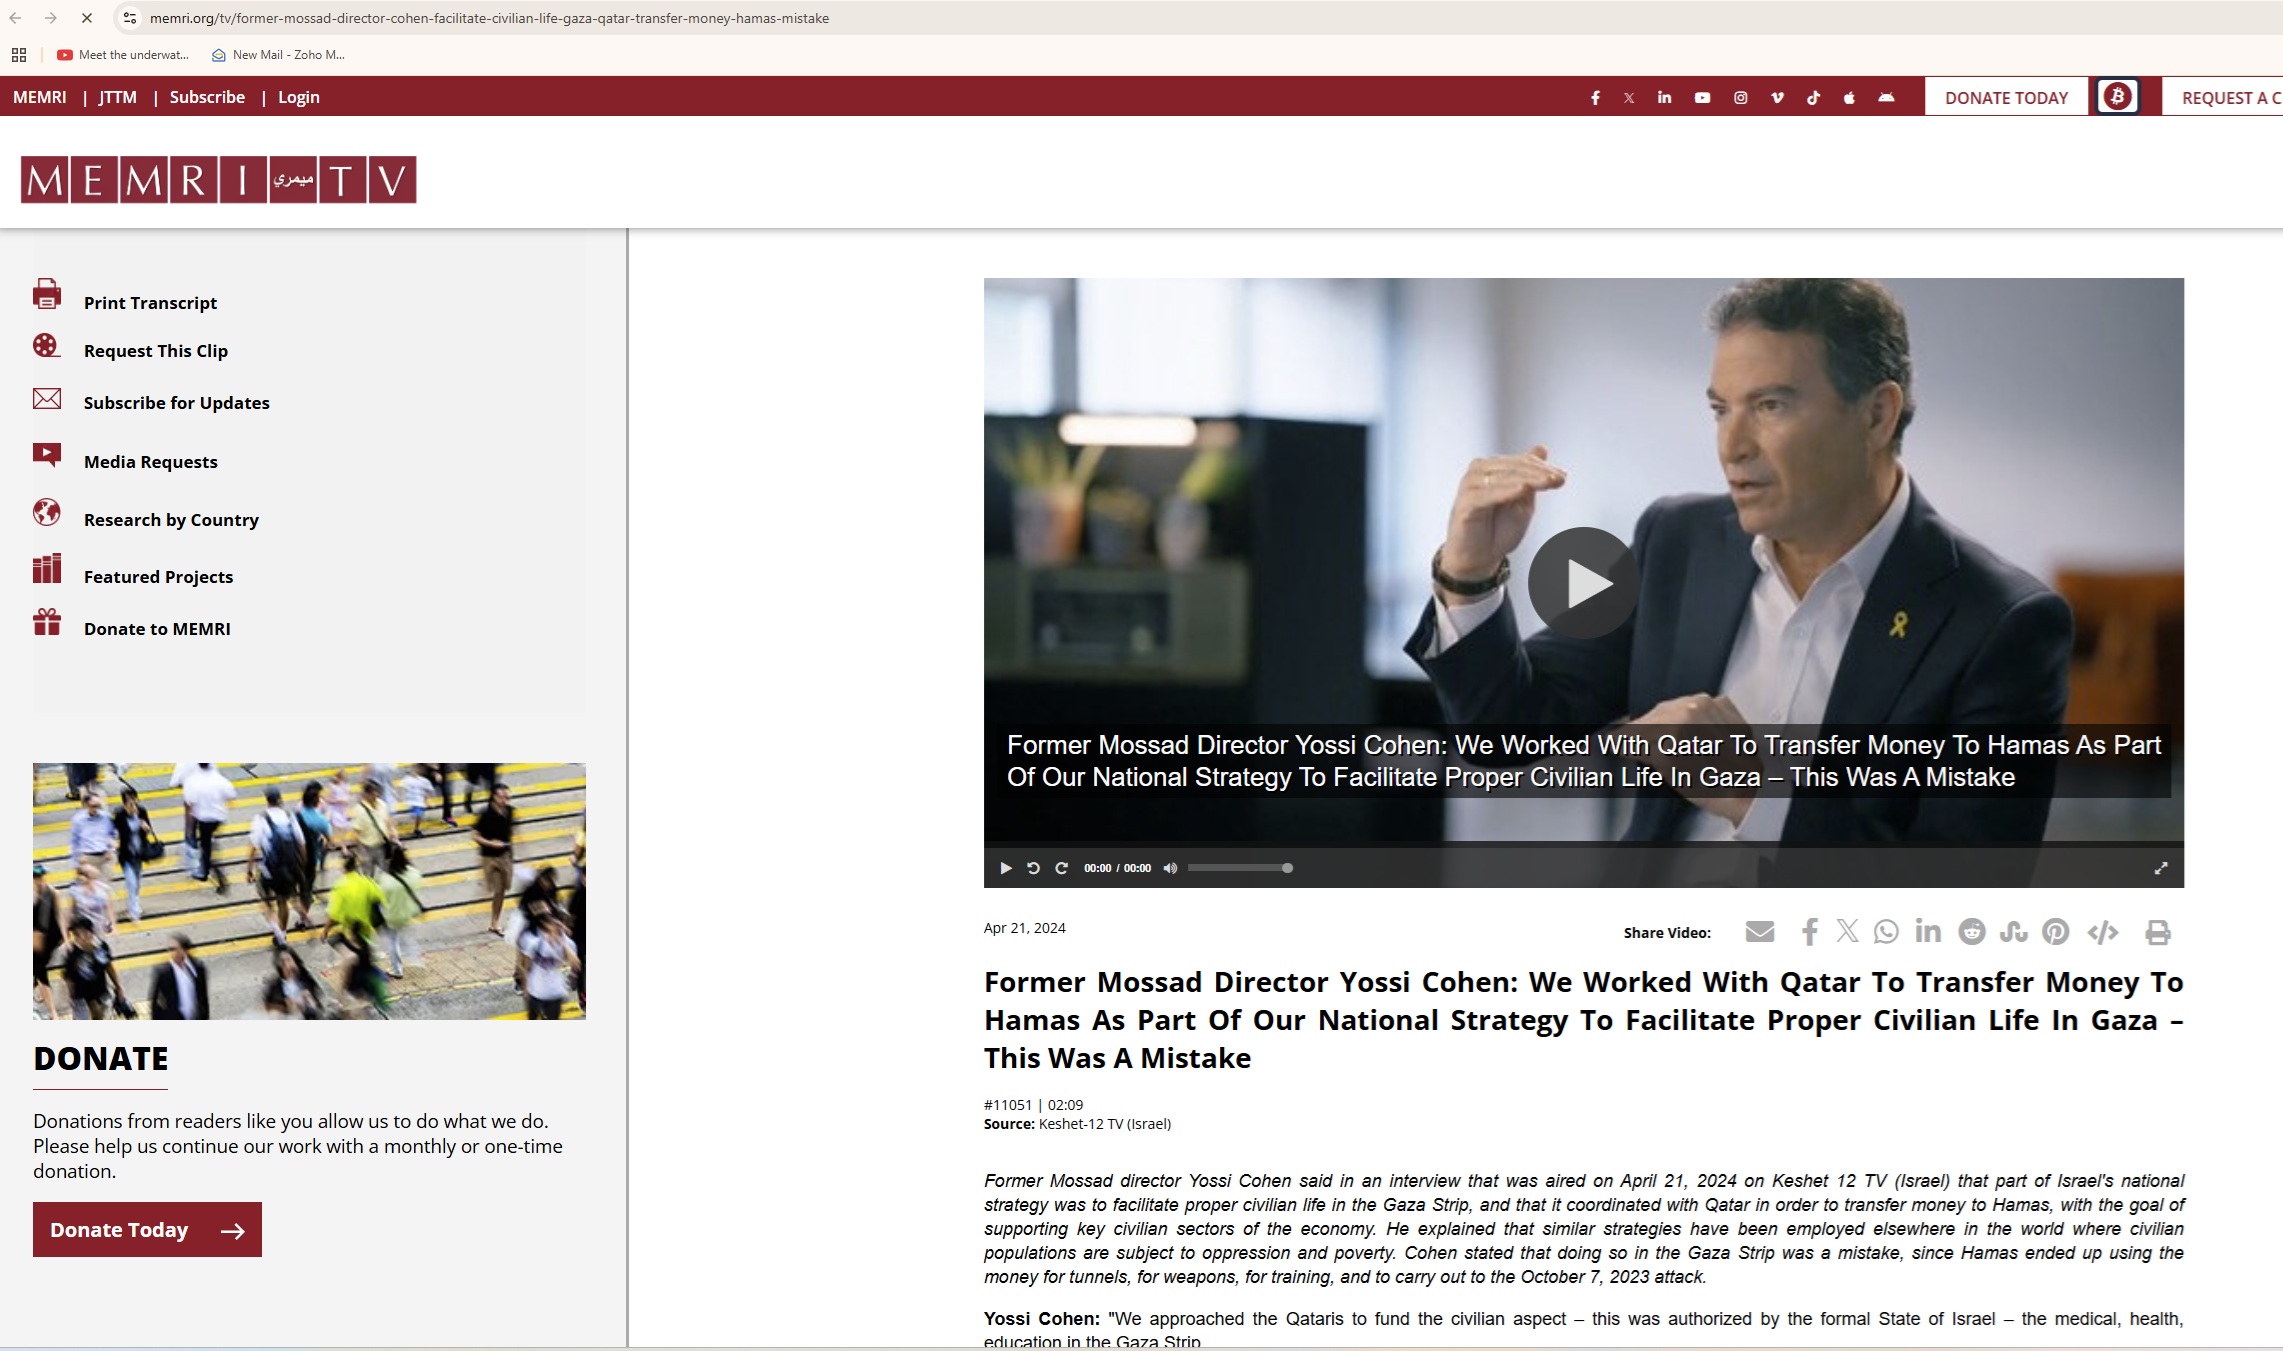Click the small play button in the player bar
This screenshot has height=1351, width=2283.
point(1005,868)
